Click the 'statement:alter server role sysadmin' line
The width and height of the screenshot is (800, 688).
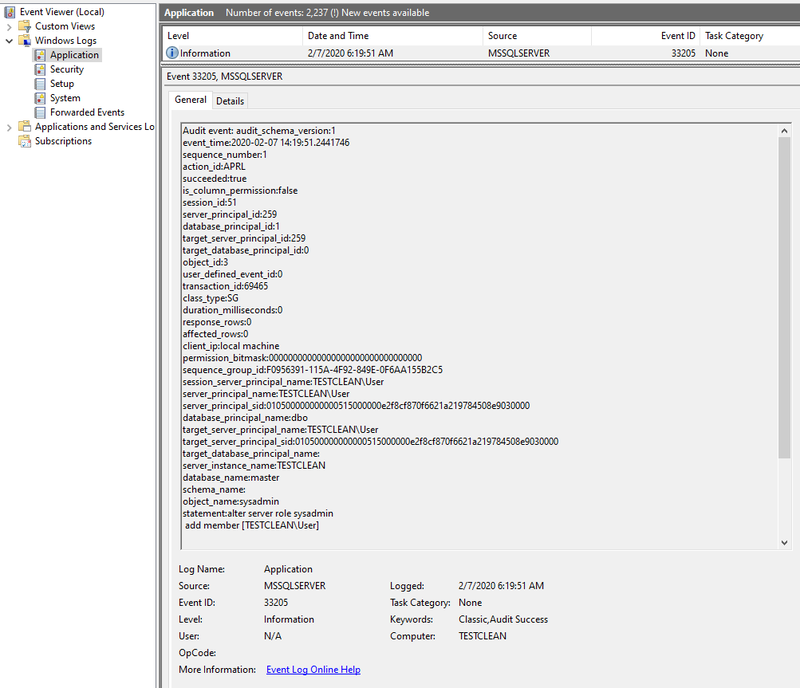click(258, 513)
